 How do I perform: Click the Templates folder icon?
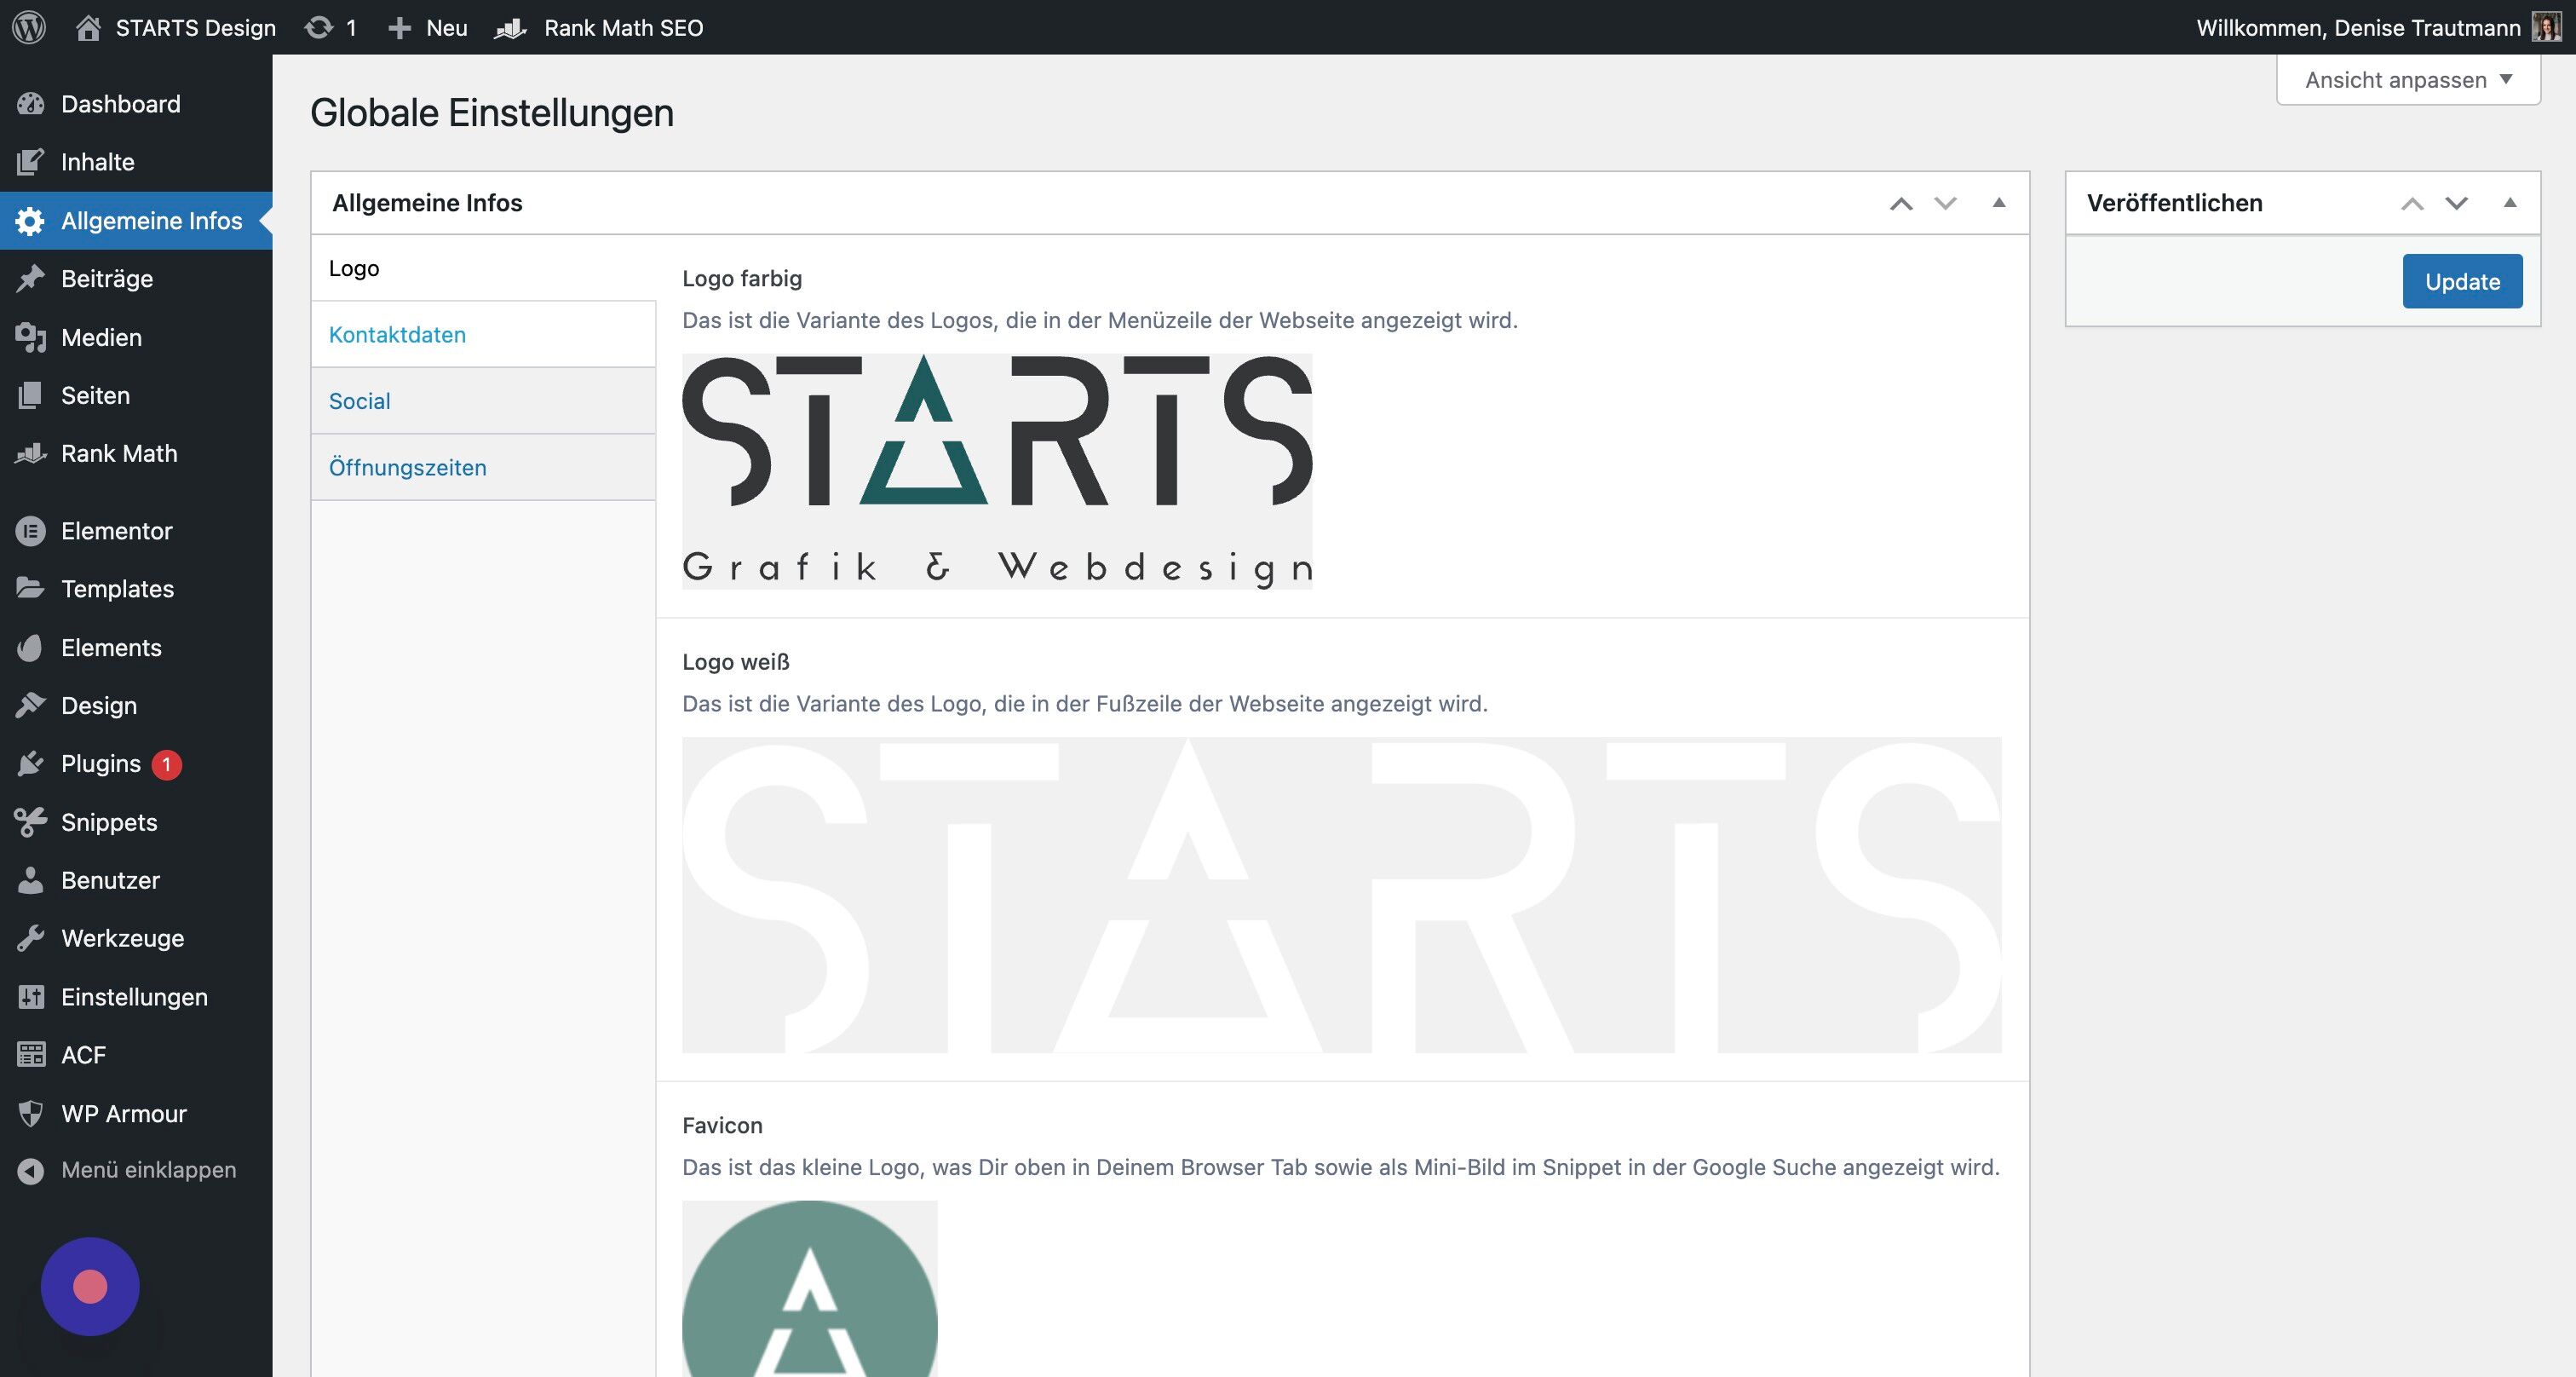tap(31, 589)
